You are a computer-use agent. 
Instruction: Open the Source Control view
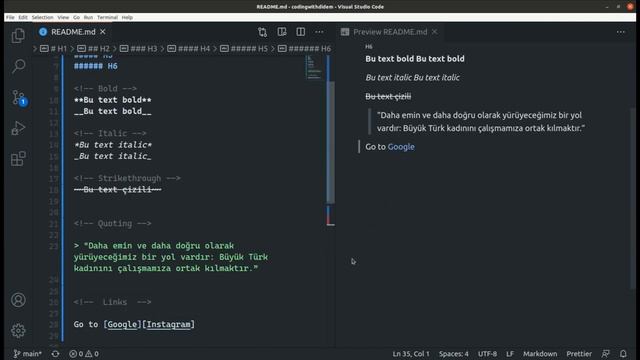[x=19, y=98]
